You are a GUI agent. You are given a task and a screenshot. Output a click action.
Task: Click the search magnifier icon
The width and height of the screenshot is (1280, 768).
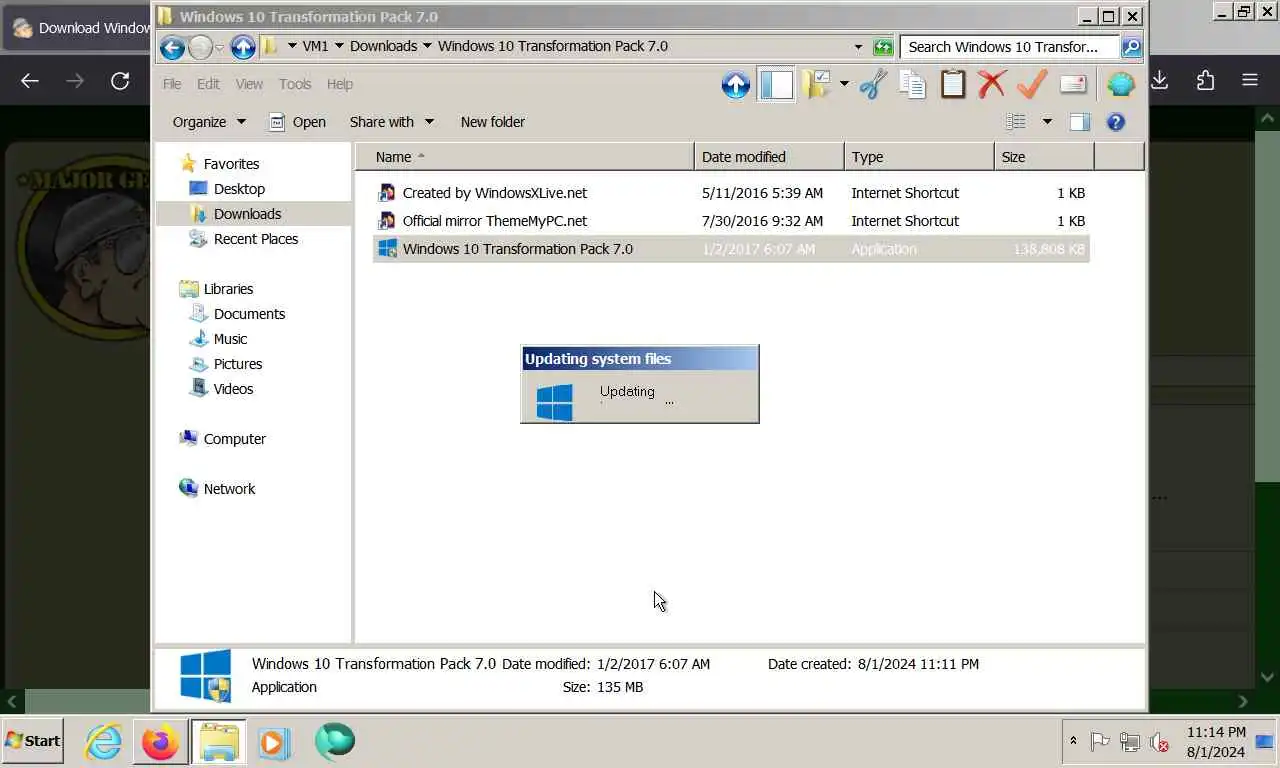(1131, 47)
